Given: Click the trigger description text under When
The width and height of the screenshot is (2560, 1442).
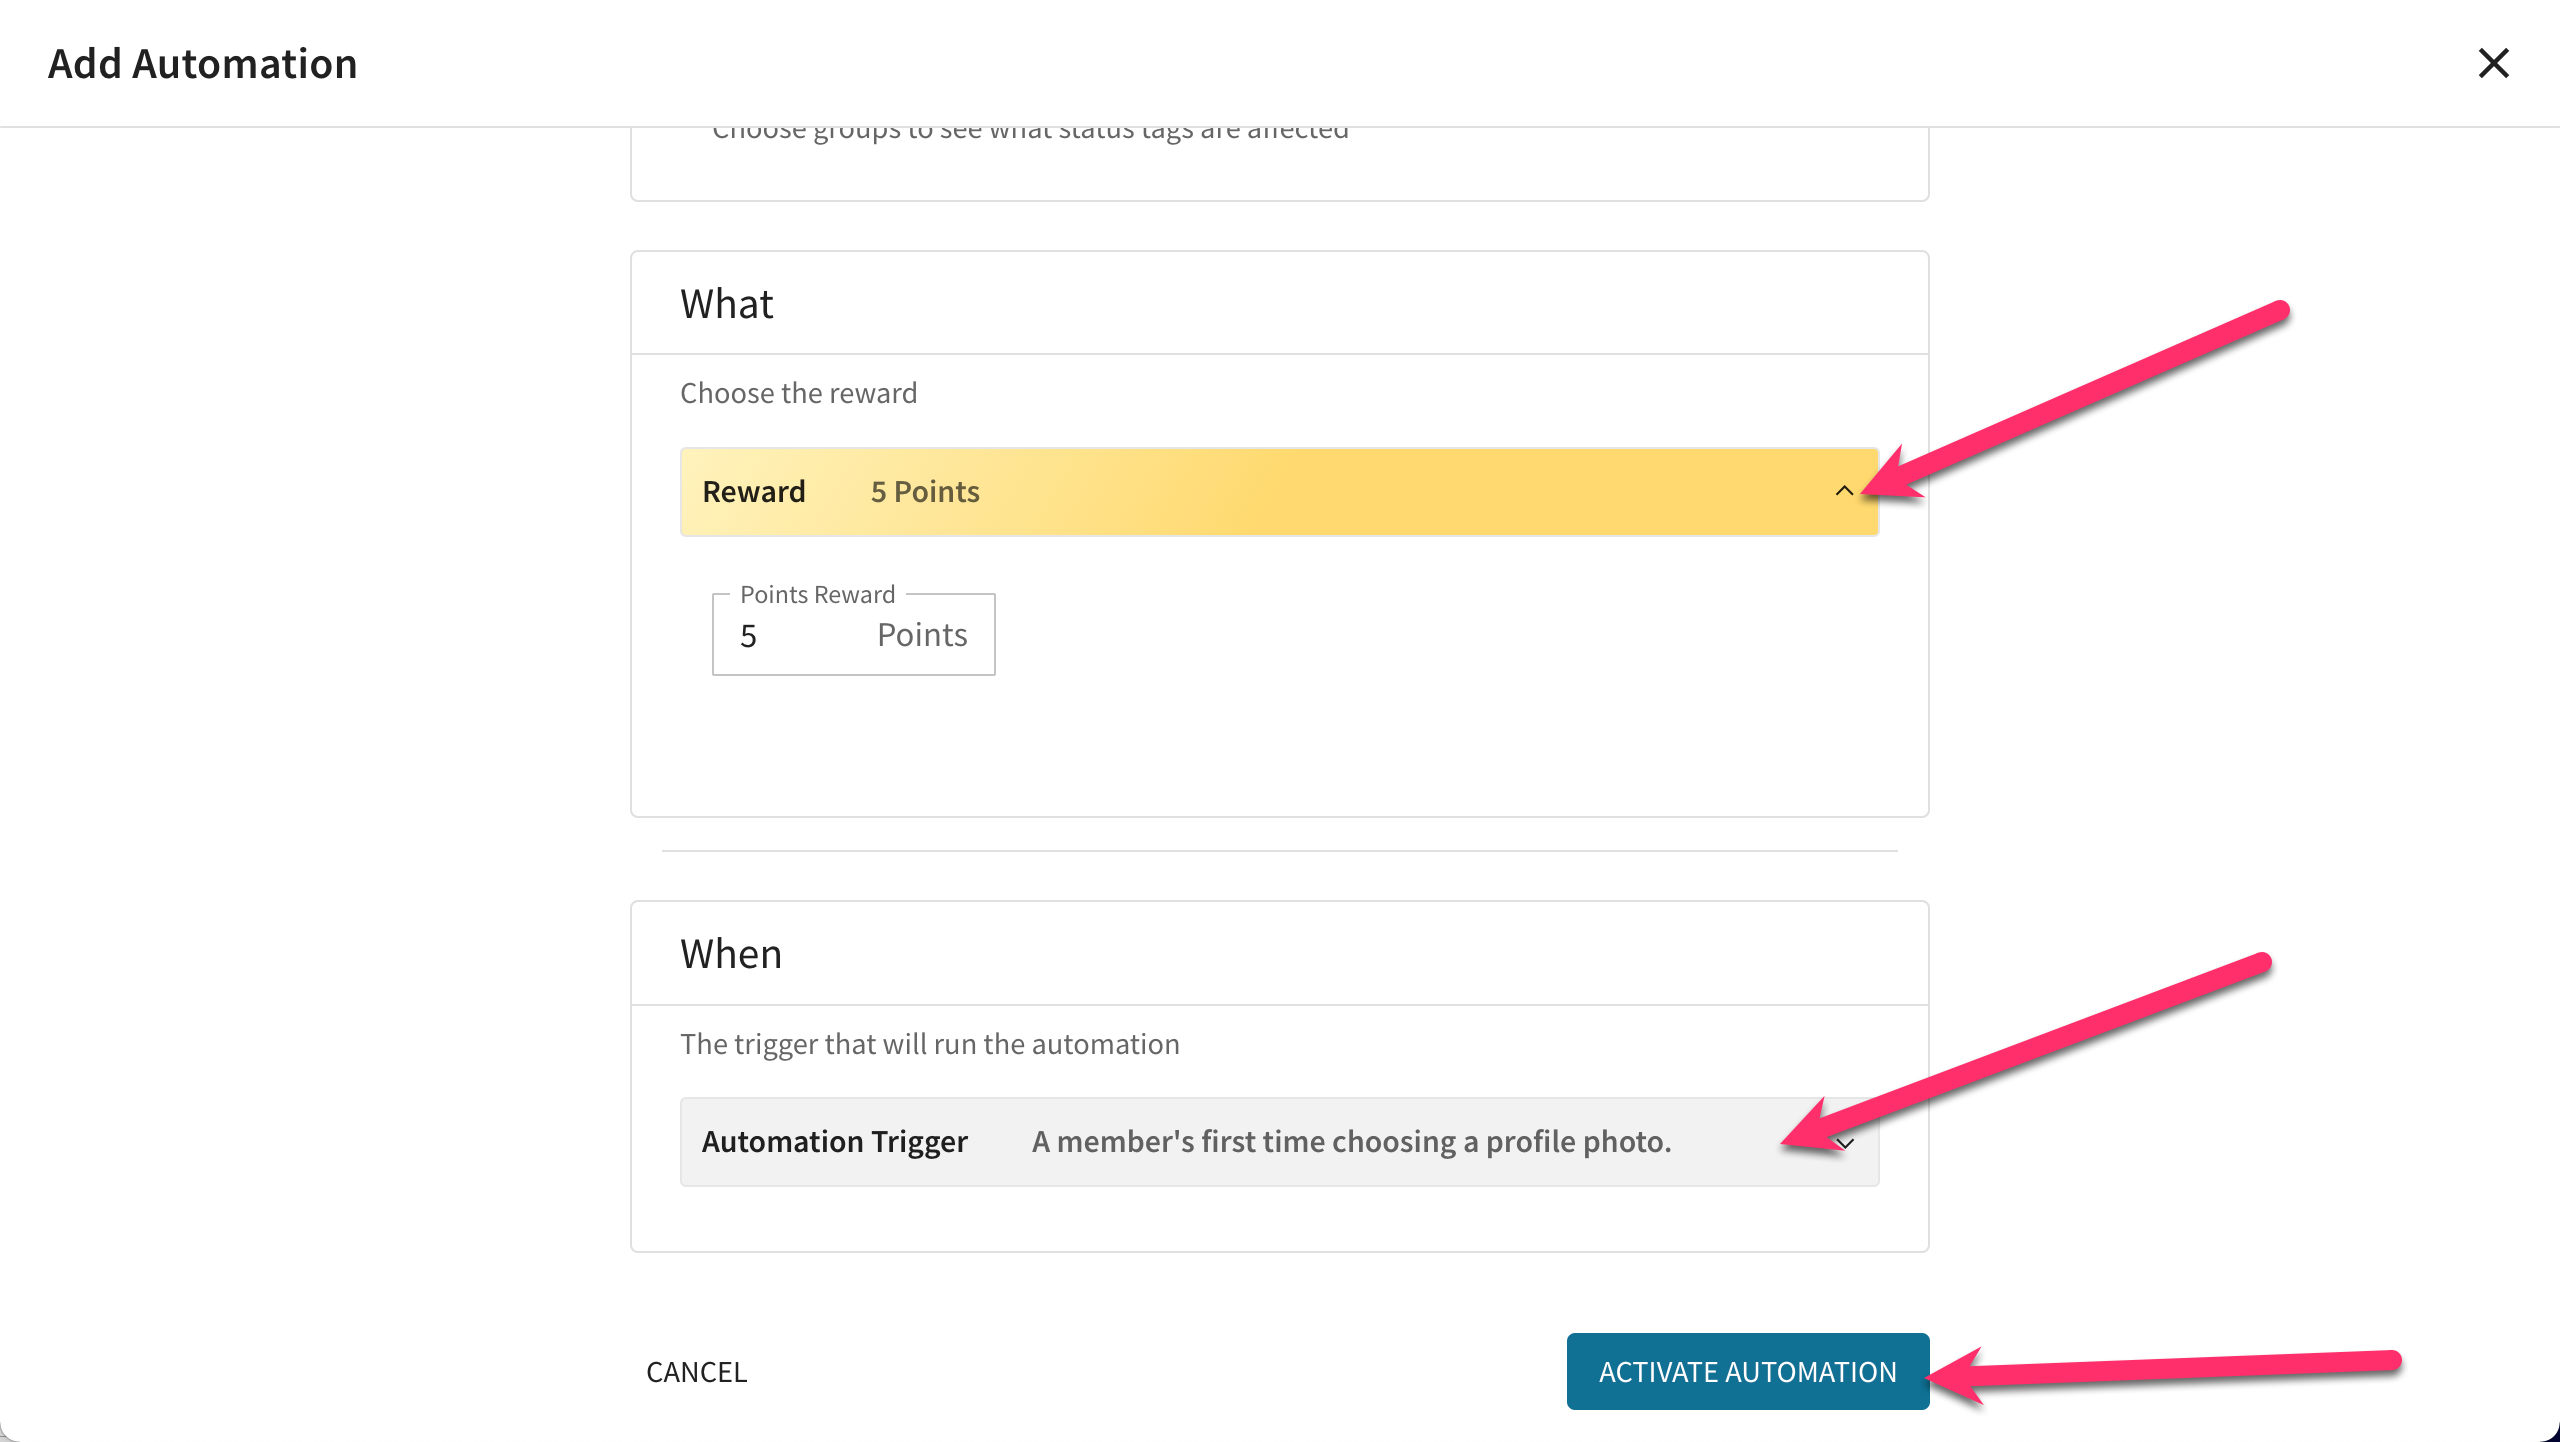Looking at the screenshot, I should [x=930, y=1044].
